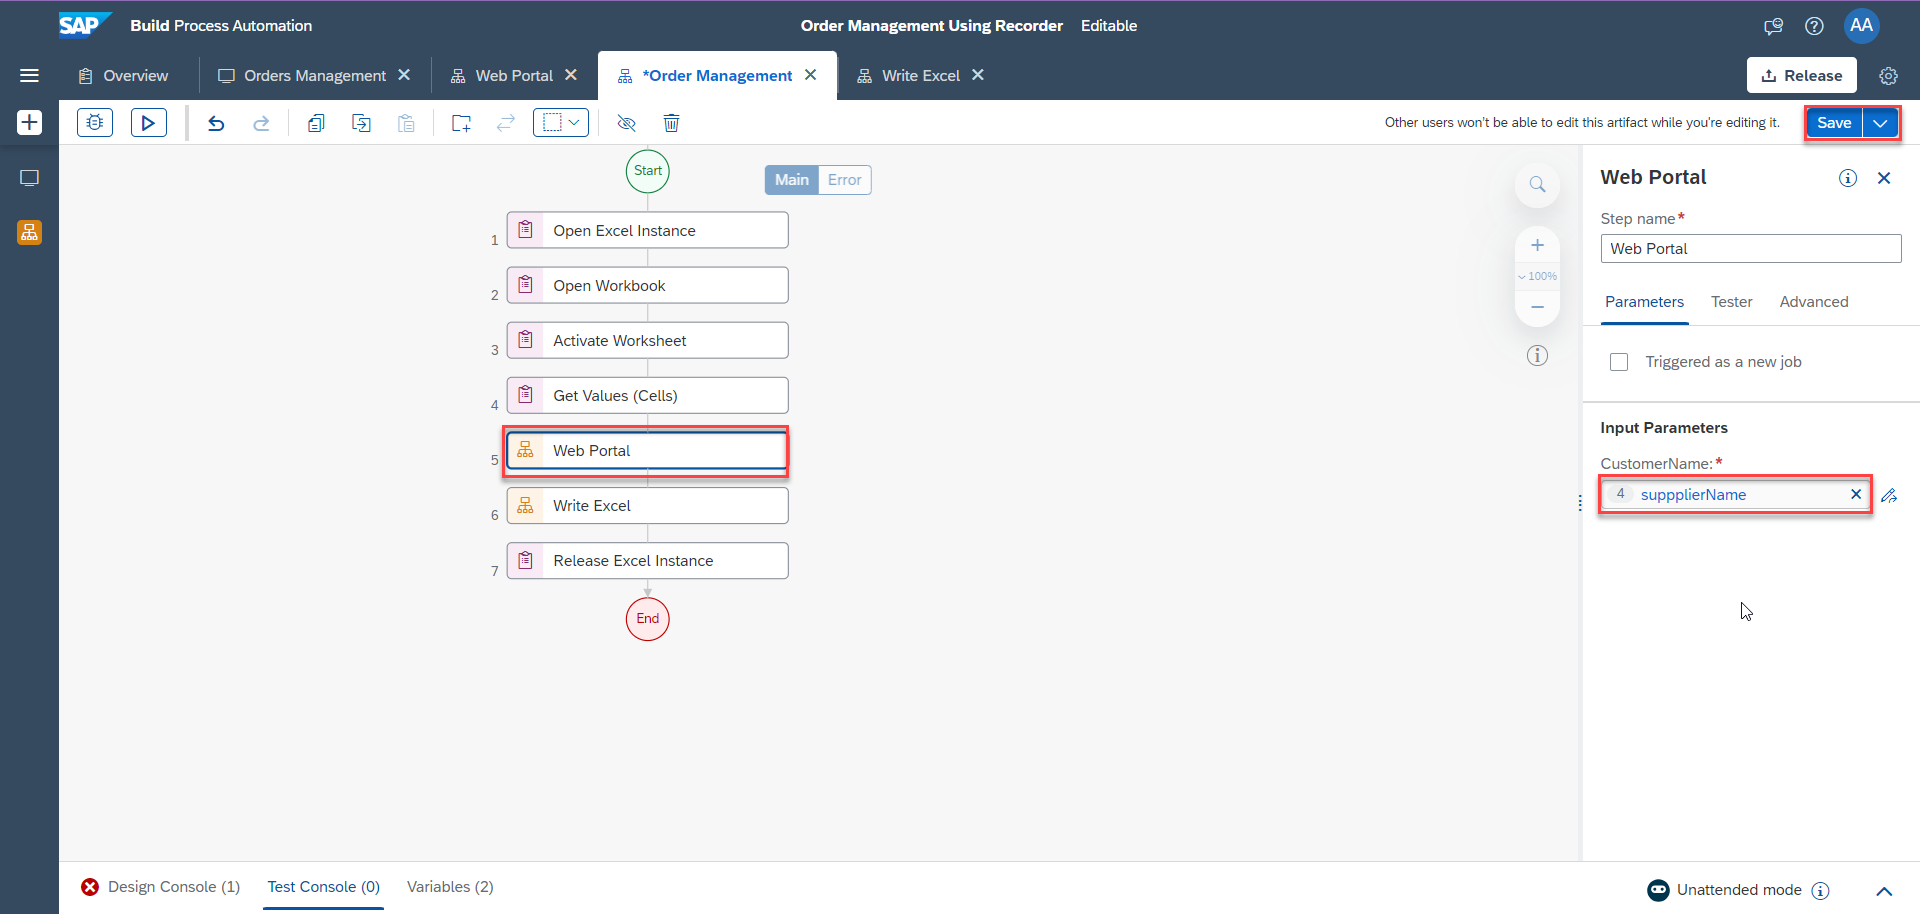Image resolution: width=1920 pixels, height=914 pixels.
Task: Open the Help question mark icon
Action: [x=1814, y=26]
